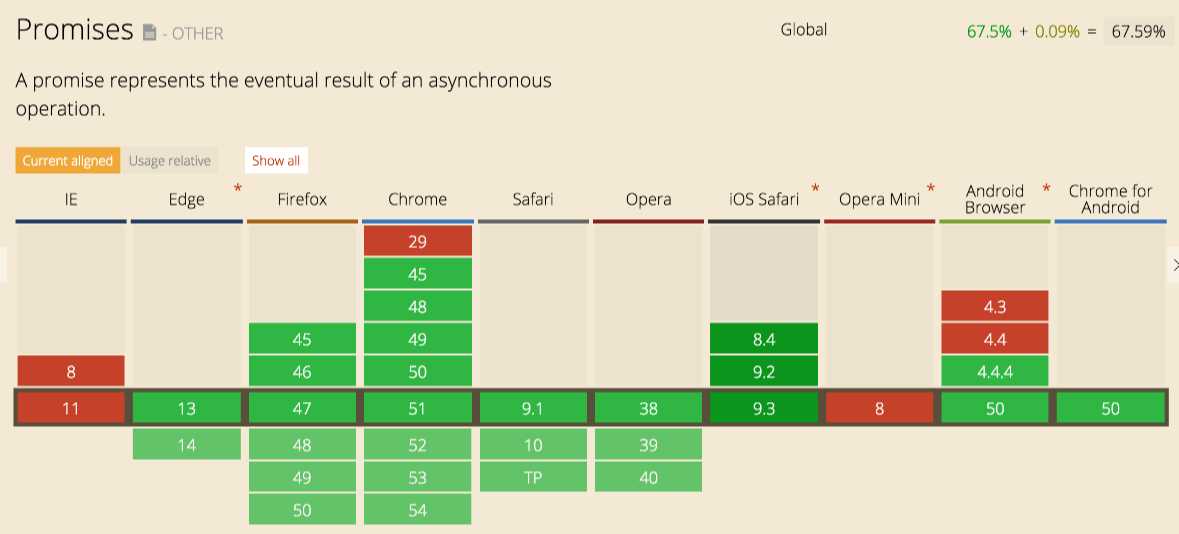Switch to Usage relative view
Screen dimensions: 1179x534
(x=170, y=161)
